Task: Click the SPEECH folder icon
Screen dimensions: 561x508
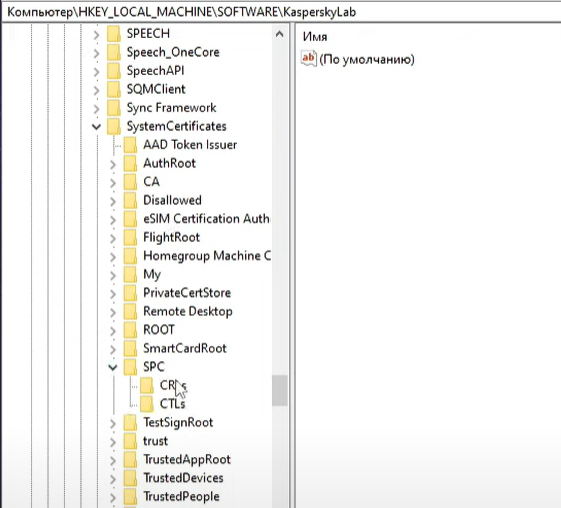Action: [x=114, y=34]
